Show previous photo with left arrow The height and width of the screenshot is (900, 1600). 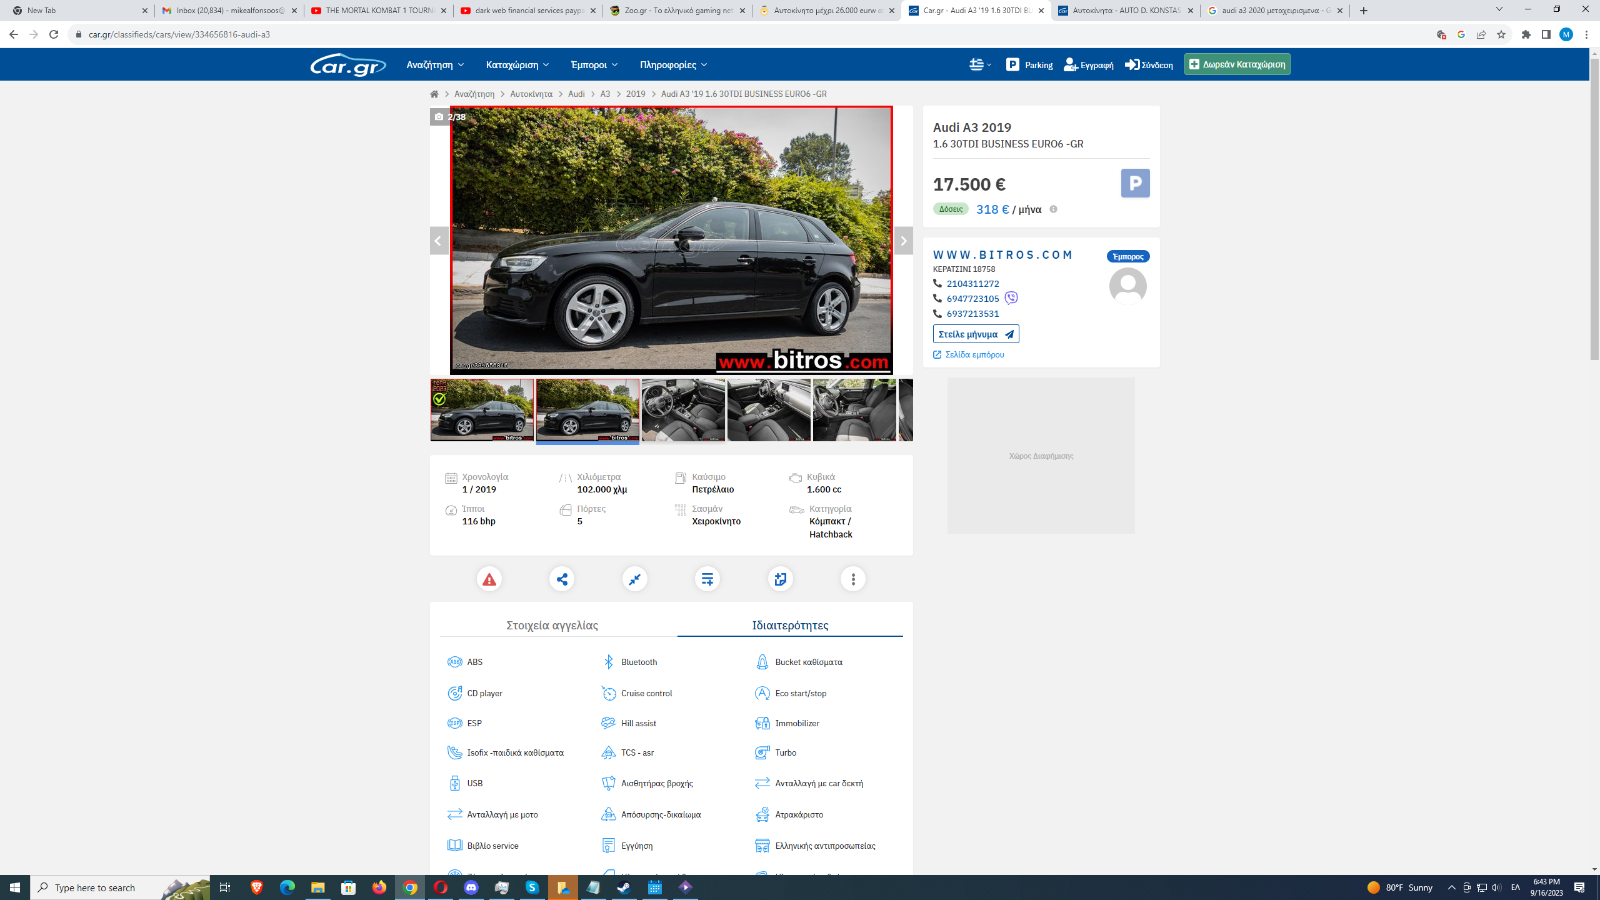click(438, 241)
